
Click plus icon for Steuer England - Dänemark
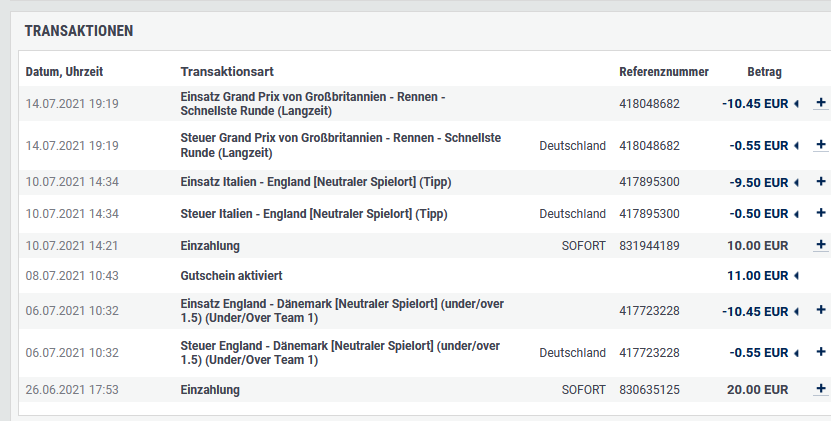pos(820,352)
